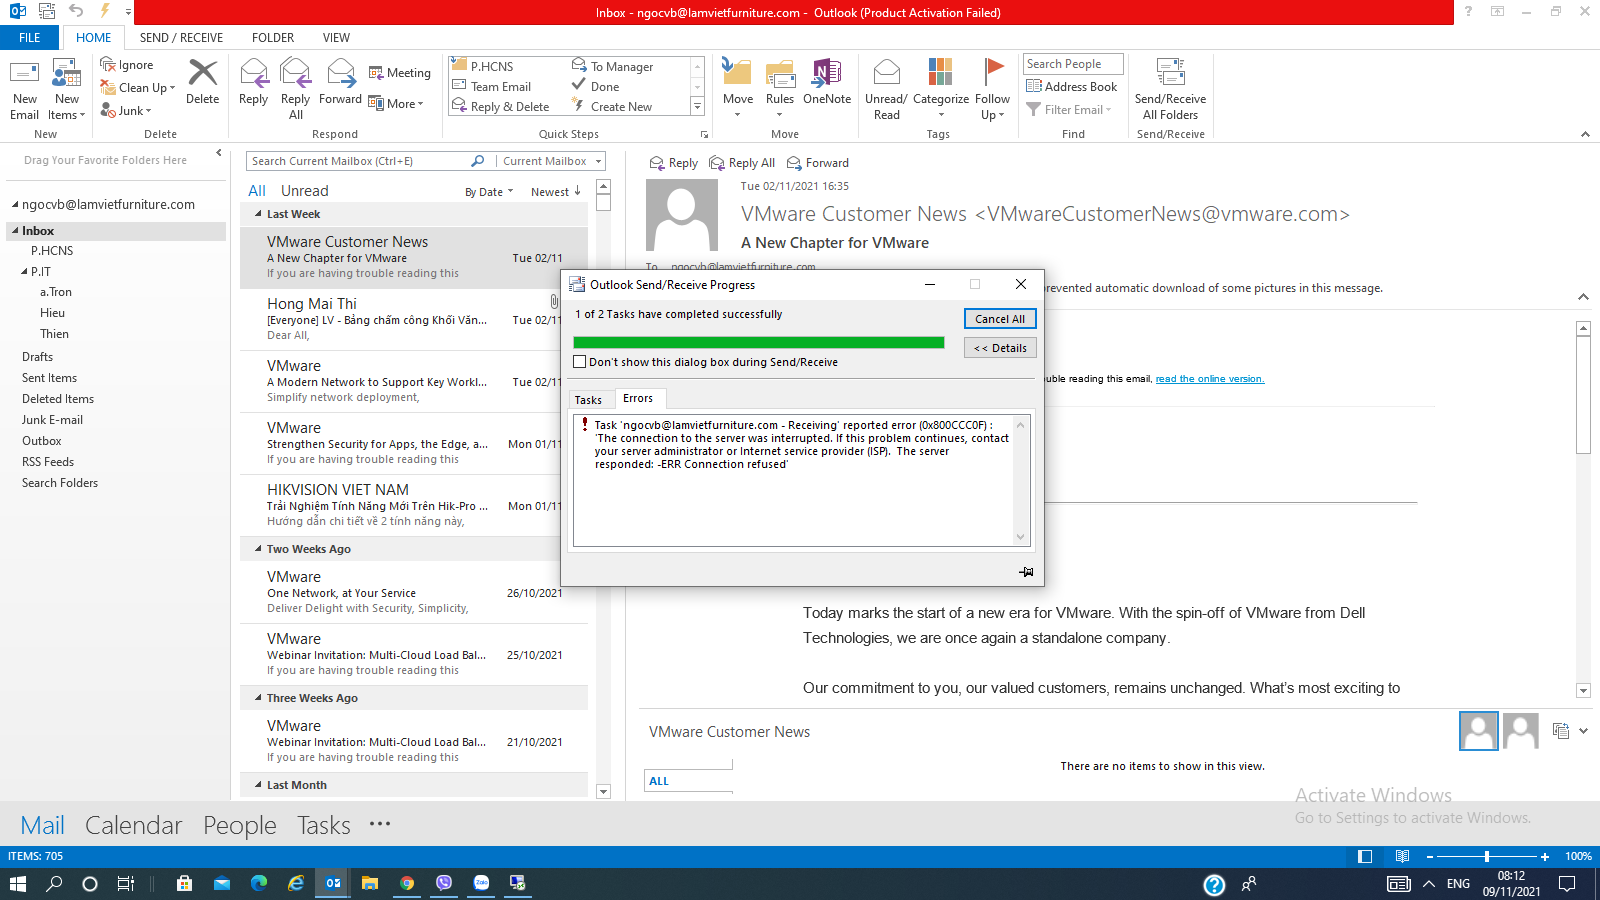Open the Junk dropdown
The image size is (1600, 900).
(x=126, y=111)
